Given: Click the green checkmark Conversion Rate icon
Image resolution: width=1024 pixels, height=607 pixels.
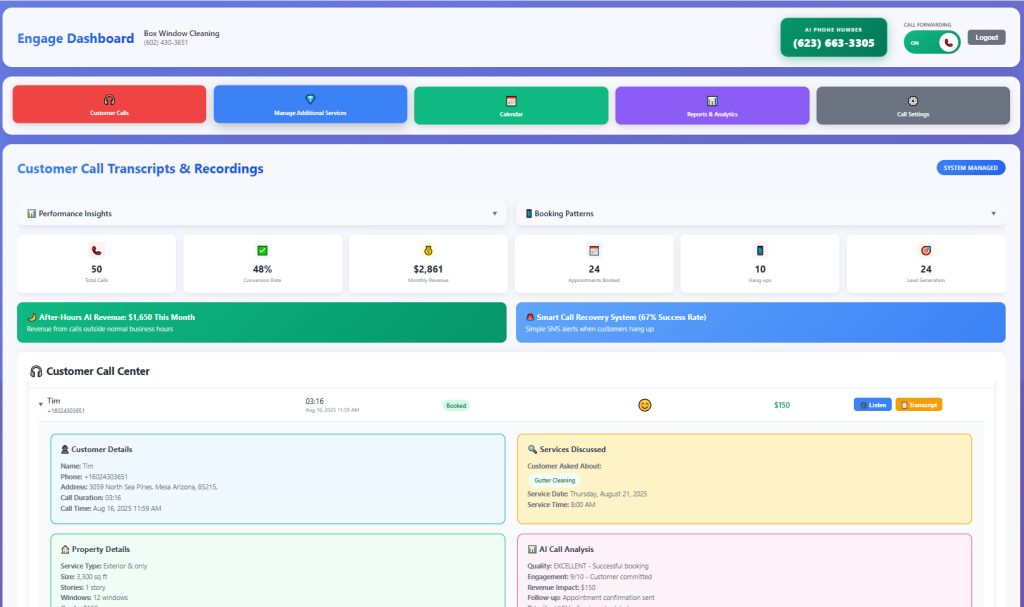Looking at the screenshot, I should [262, 251].
